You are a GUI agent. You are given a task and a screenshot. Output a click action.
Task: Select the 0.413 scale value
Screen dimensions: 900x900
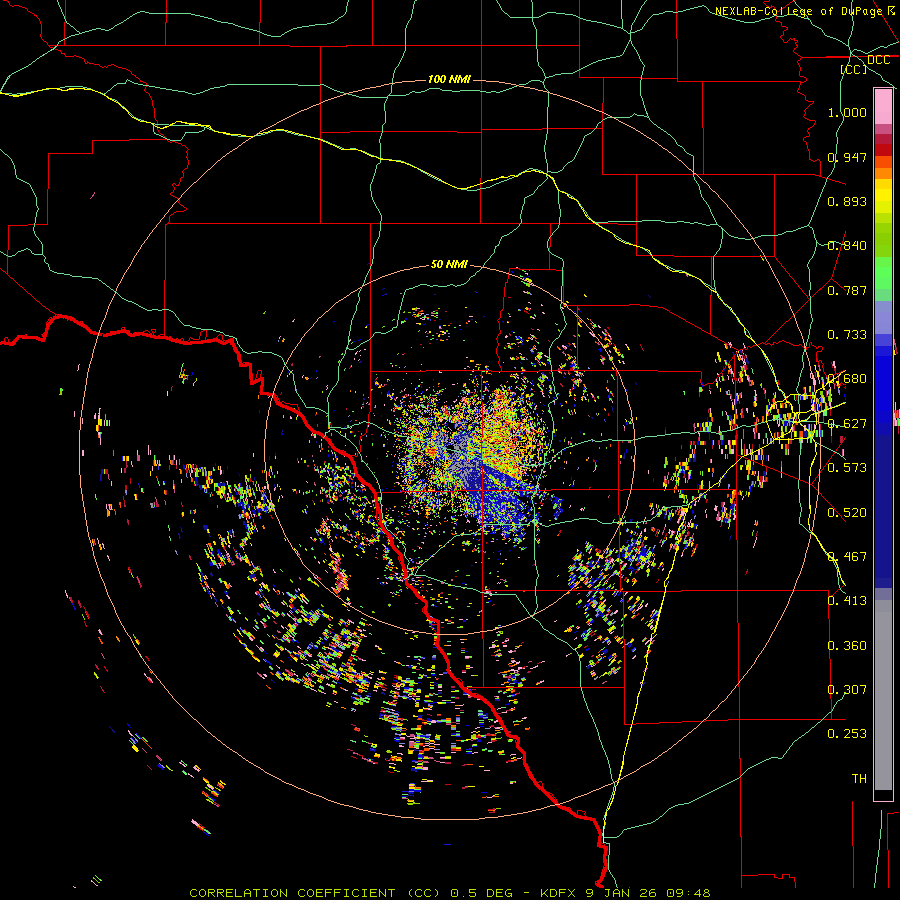[x=847, y=601]
